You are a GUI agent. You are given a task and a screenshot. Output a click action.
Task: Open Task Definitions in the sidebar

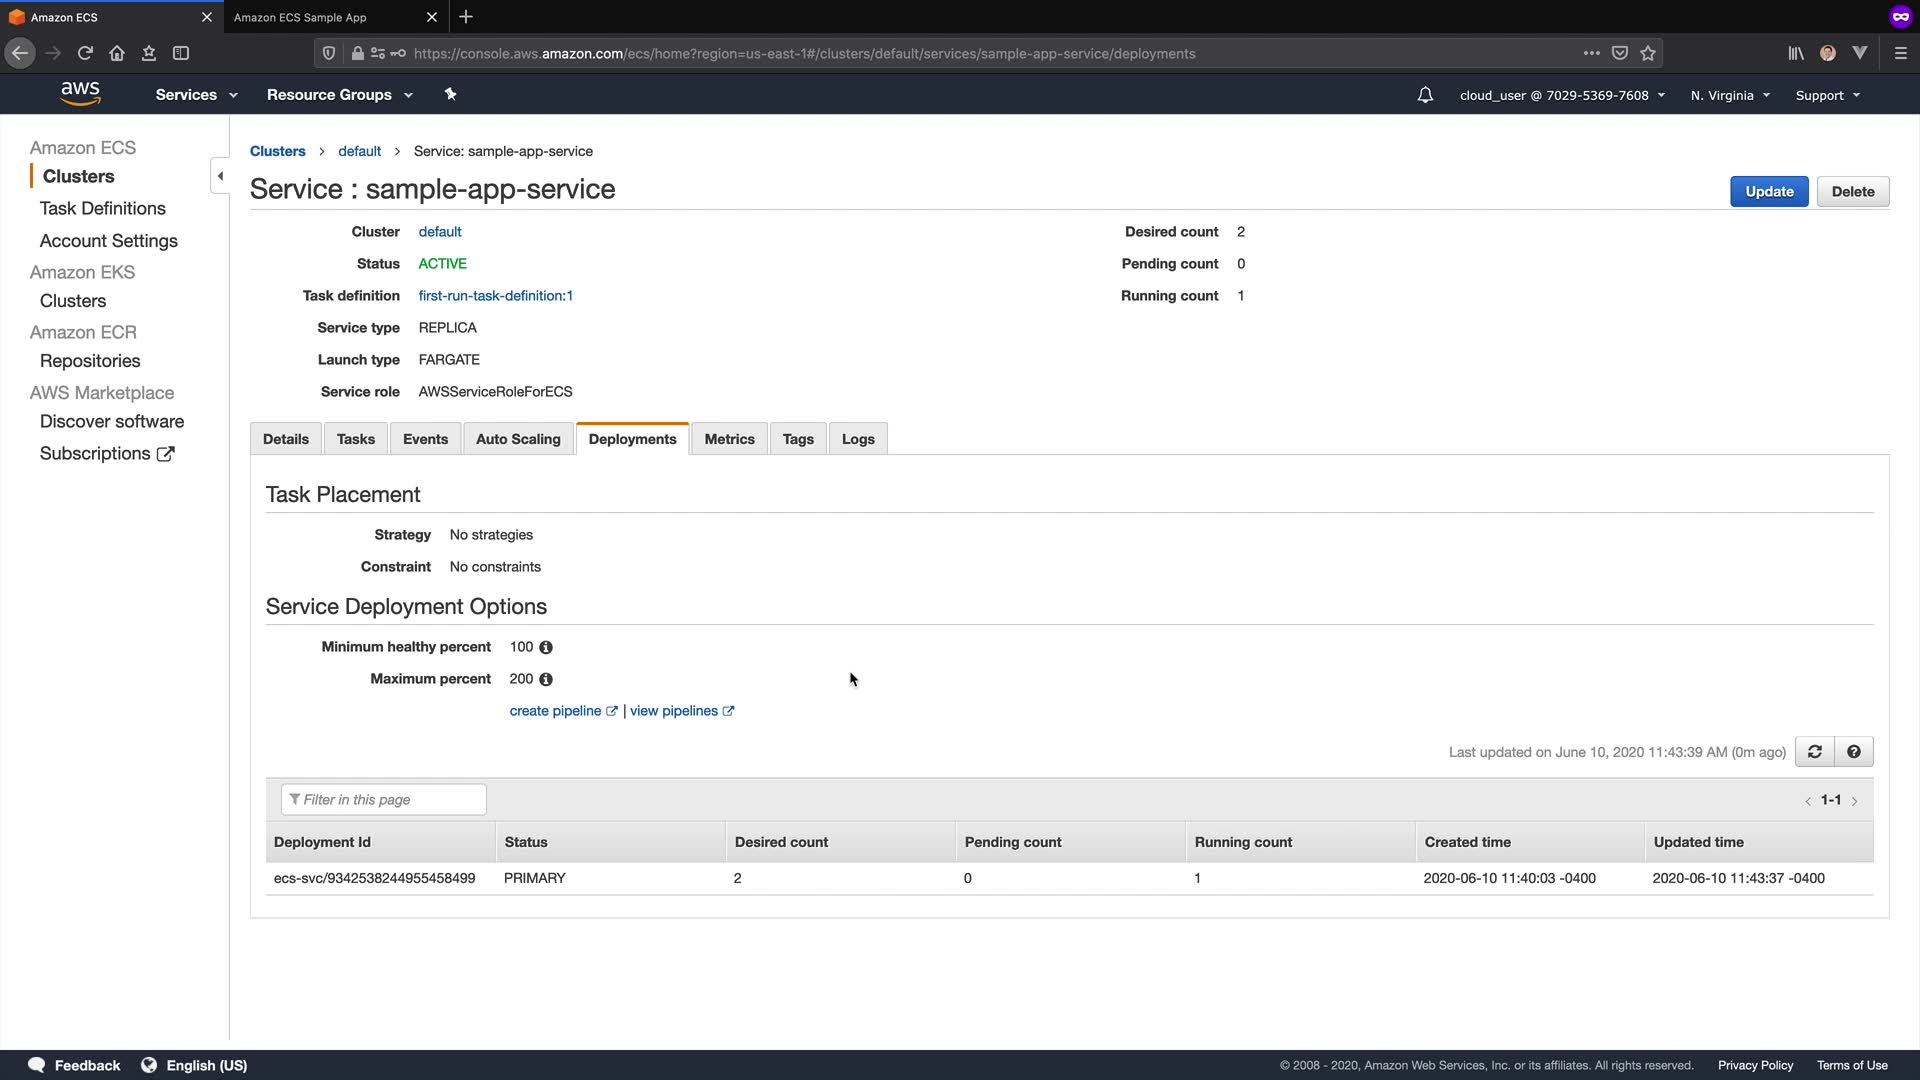point(103,209)
